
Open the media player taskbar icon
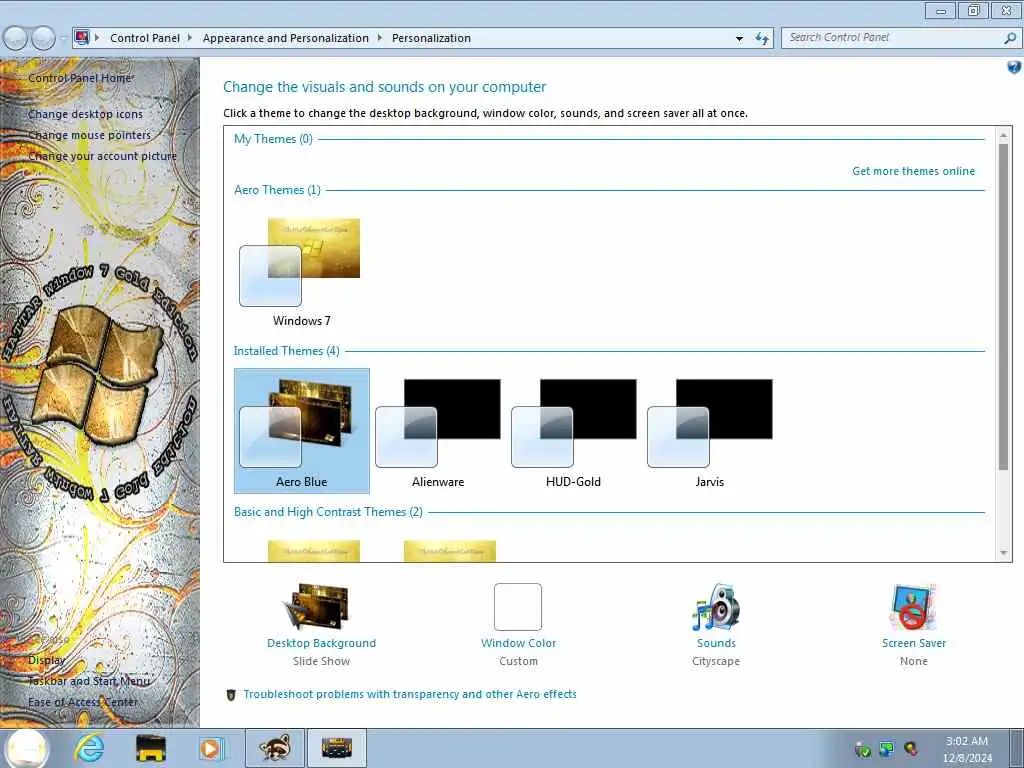click(x=211, y=748)
